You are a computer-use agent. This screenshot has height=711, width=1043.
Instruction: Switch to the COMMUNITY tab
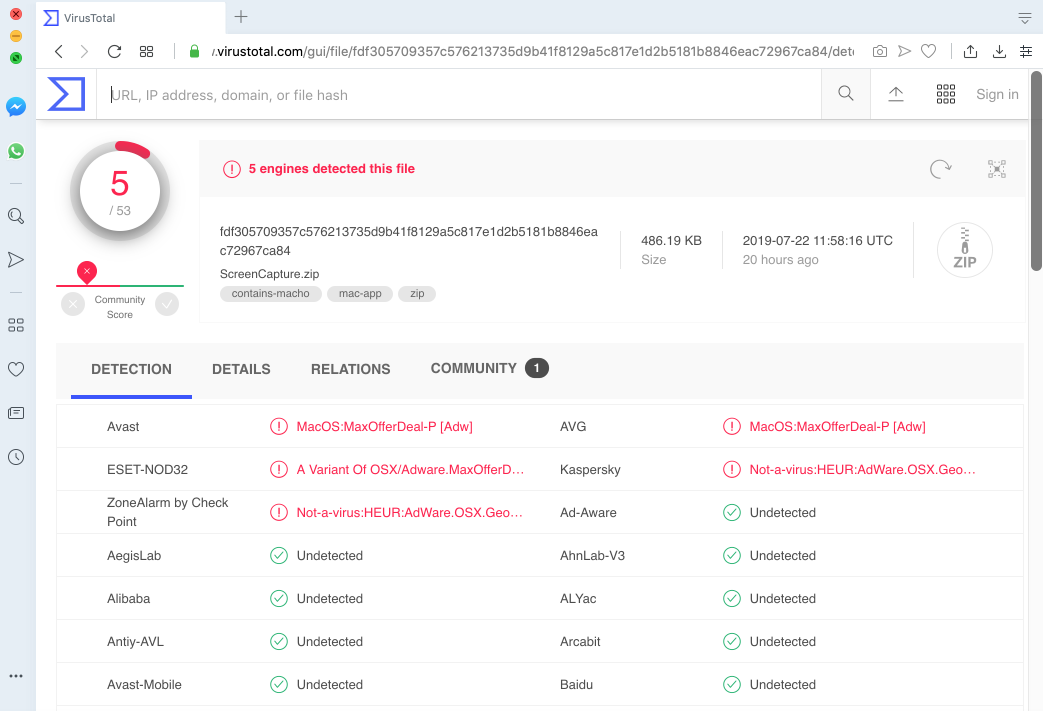coord(490,368)
